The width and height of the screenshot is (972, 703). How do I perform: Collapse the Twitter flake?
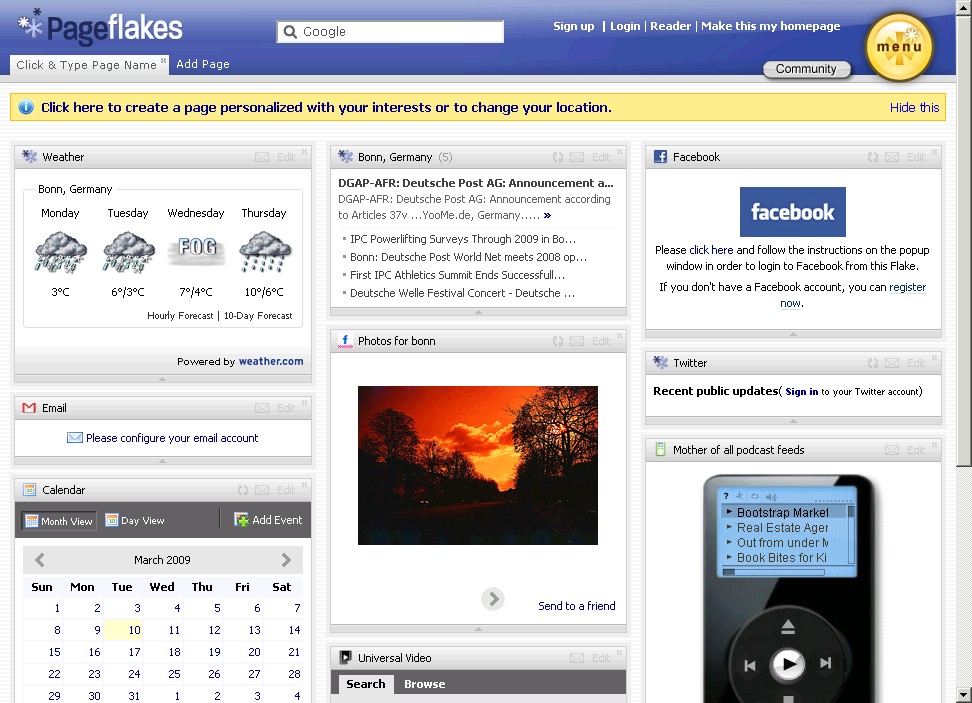pyautogui.click(x=793, y=420)
